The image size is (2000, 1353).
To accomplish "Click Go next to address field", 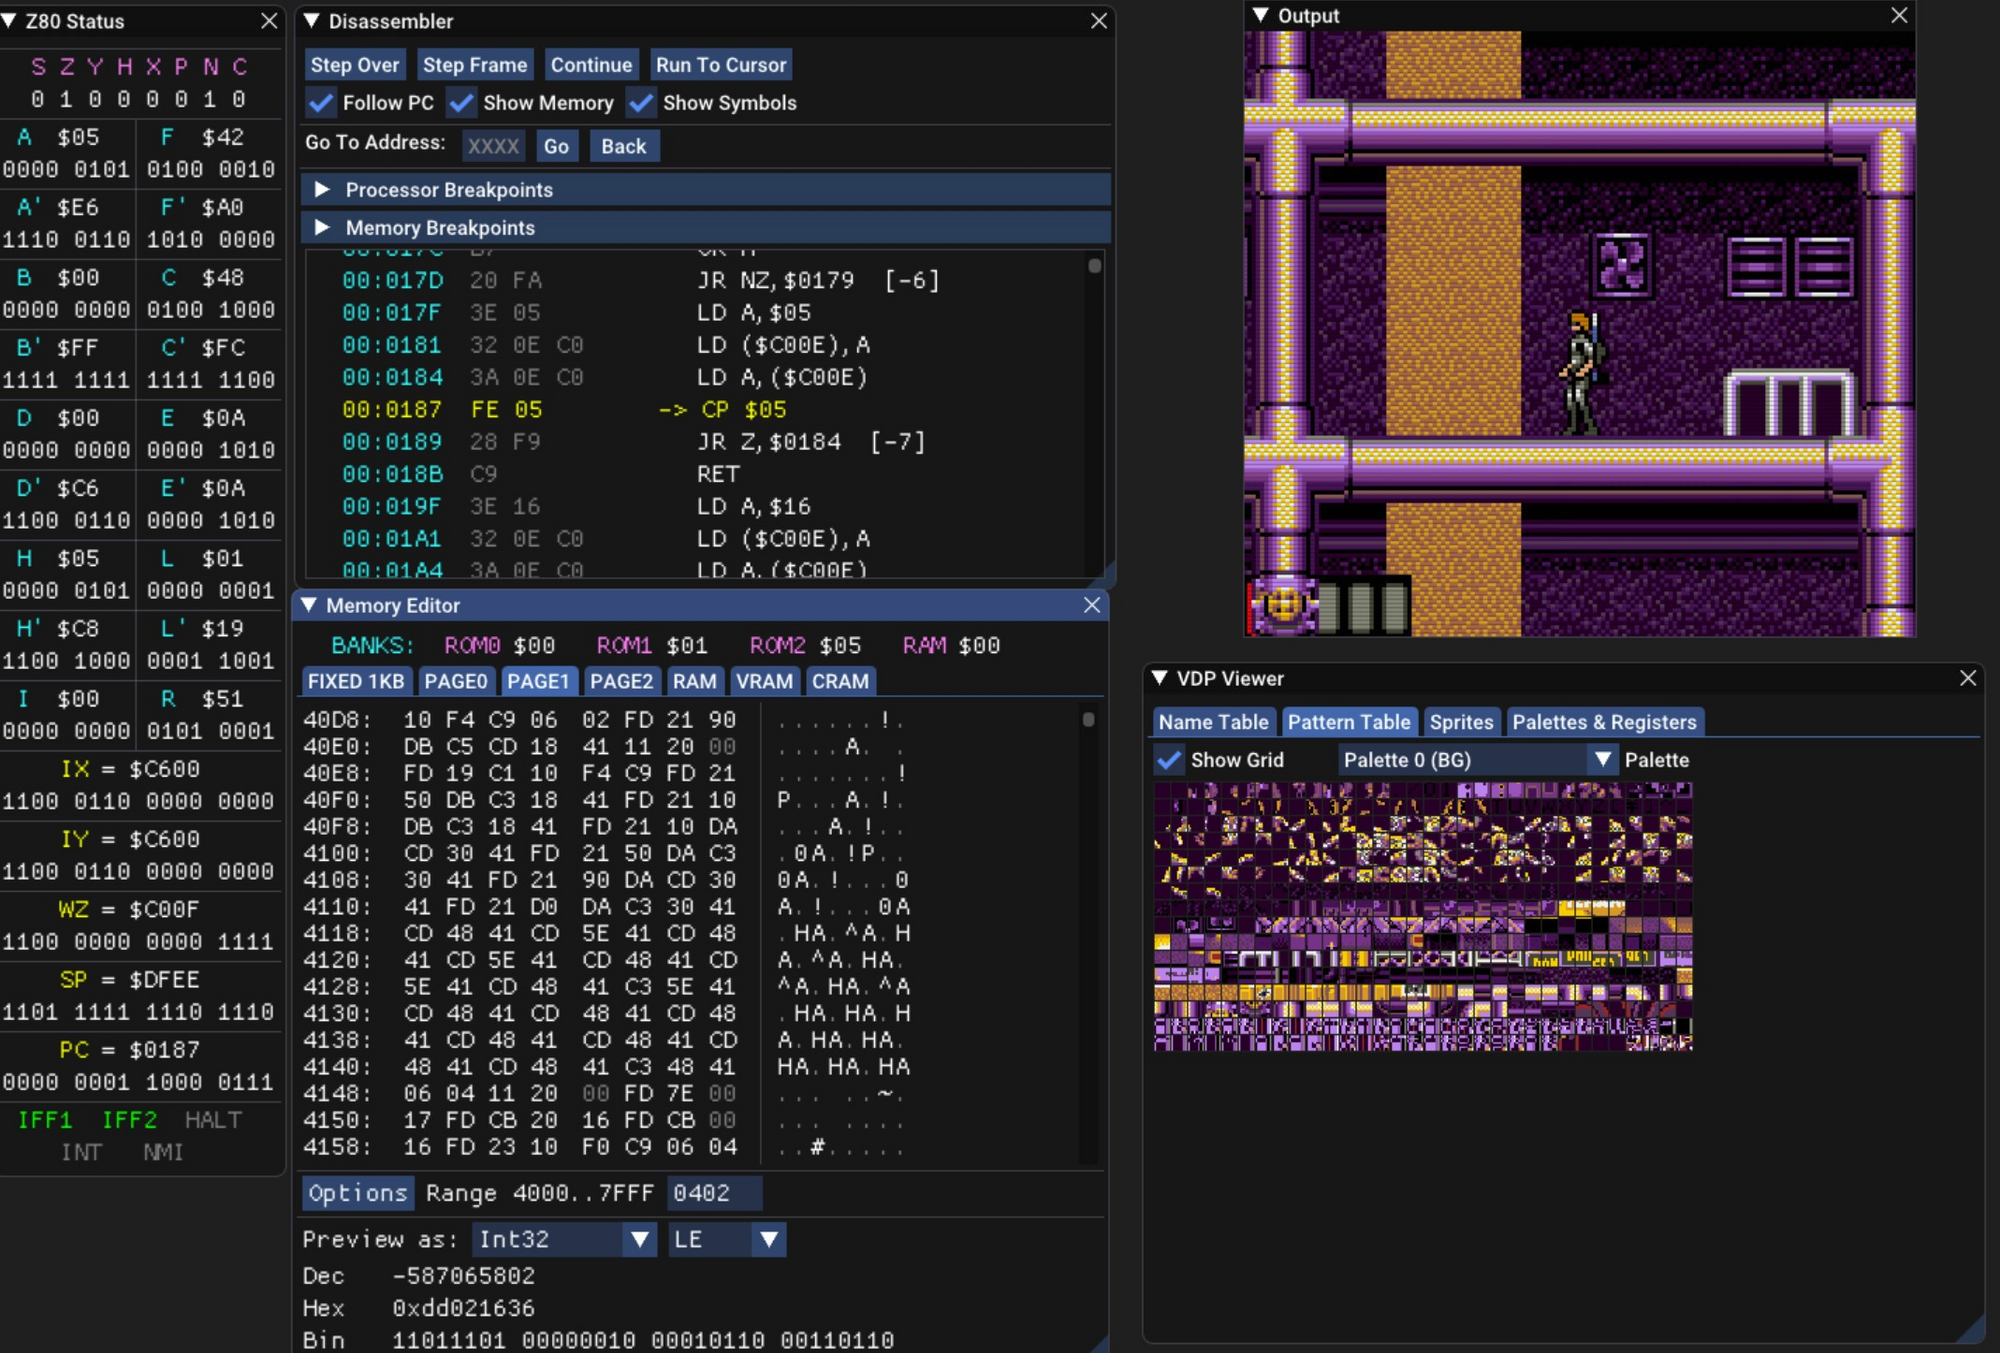I will pyautogui.click(x=556, y=146).
